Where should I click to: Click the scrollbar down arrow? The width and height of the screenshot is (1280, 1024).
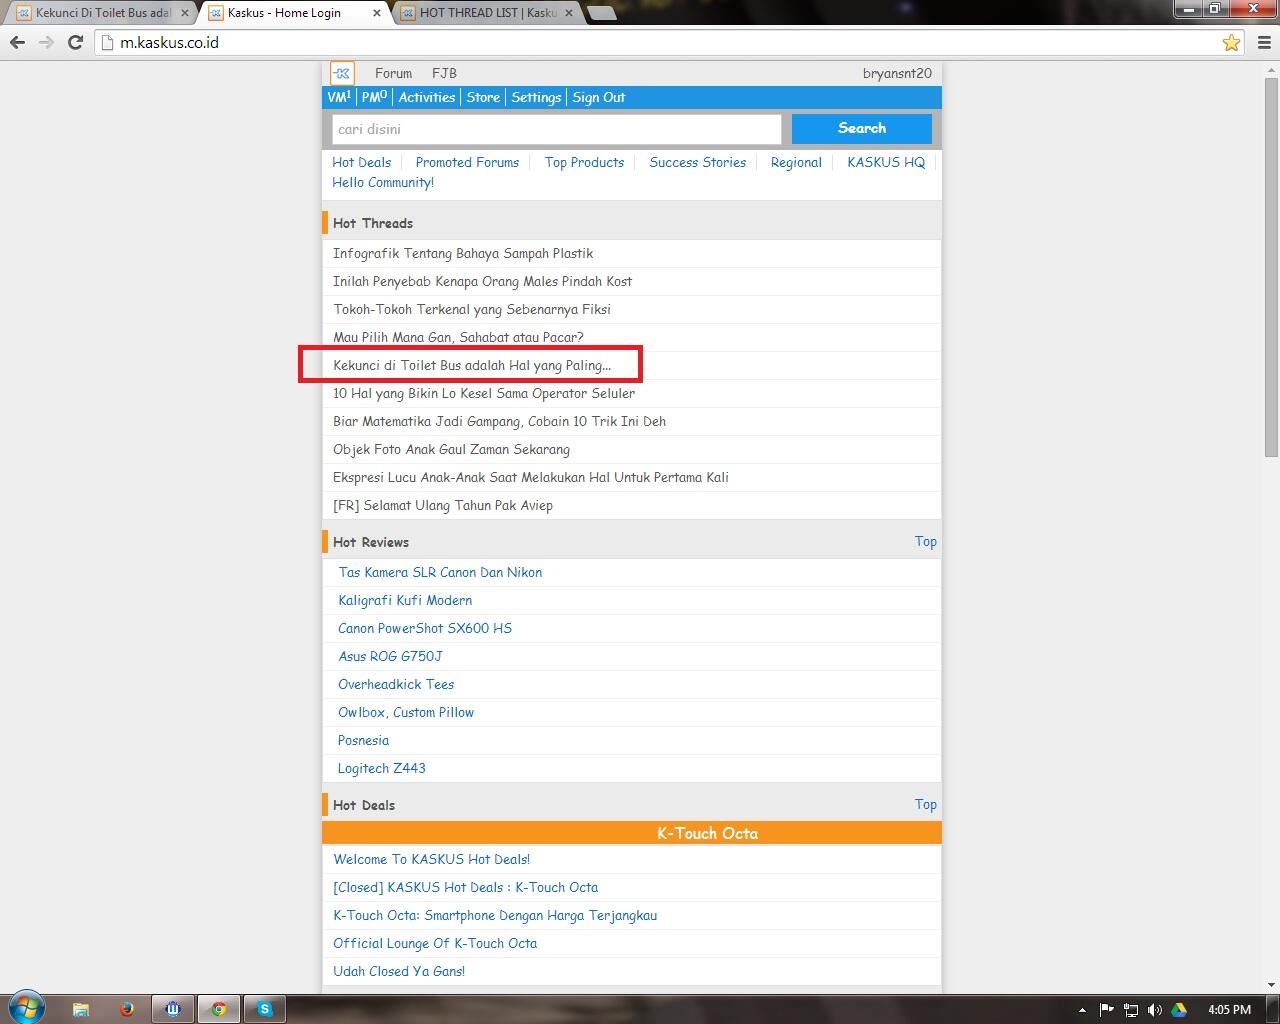coord(1271,985)
